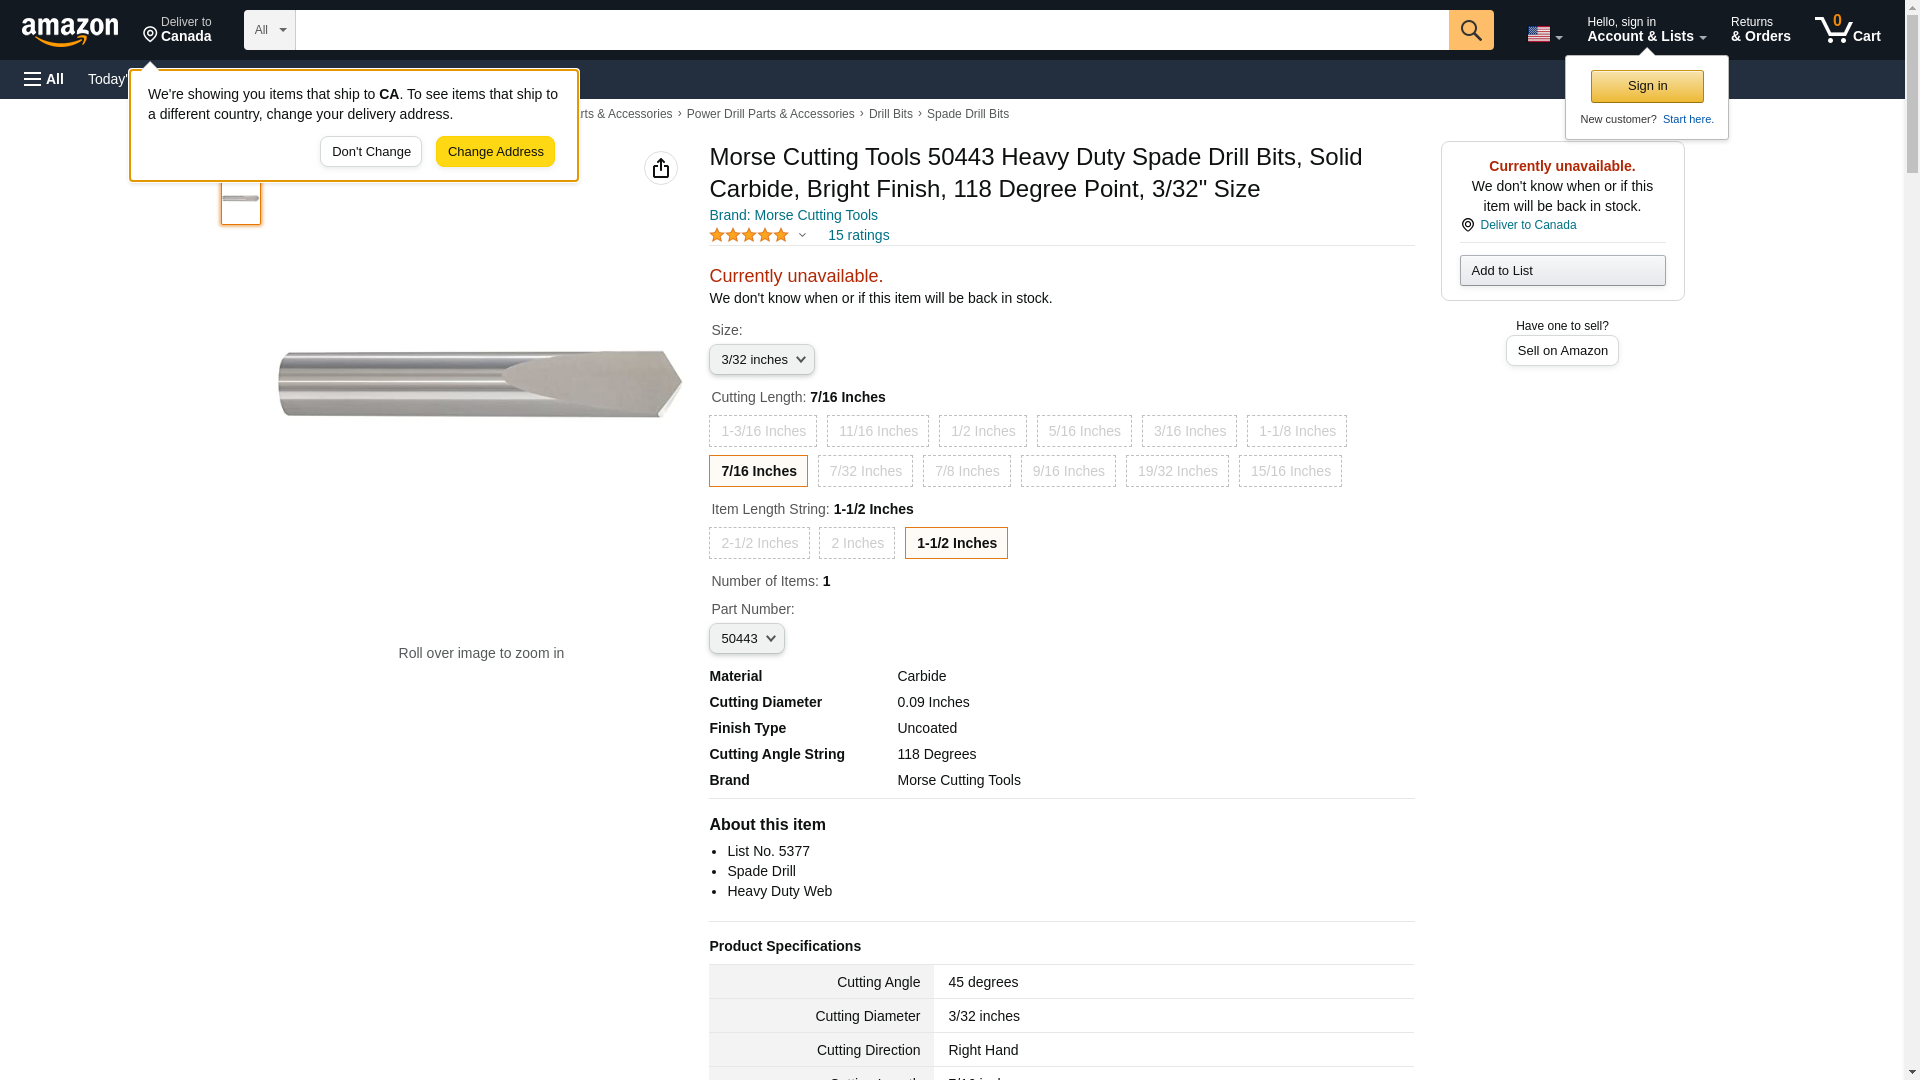Screen dimensions: 1920x1080
Task: Select the 2 Inches item length
Action: point(857,543)
